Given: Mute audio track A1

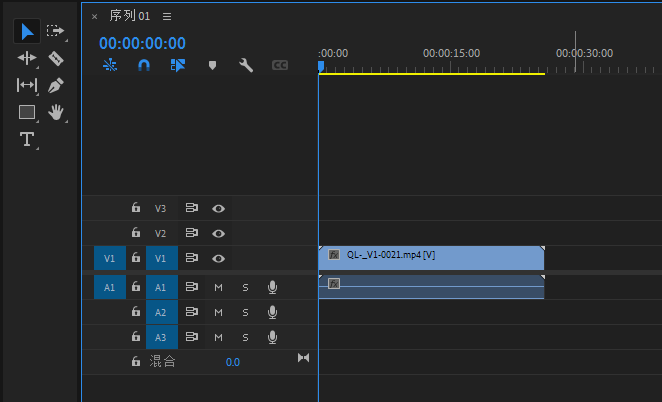Looking at the screenshot, I should [x=218, y=287].
